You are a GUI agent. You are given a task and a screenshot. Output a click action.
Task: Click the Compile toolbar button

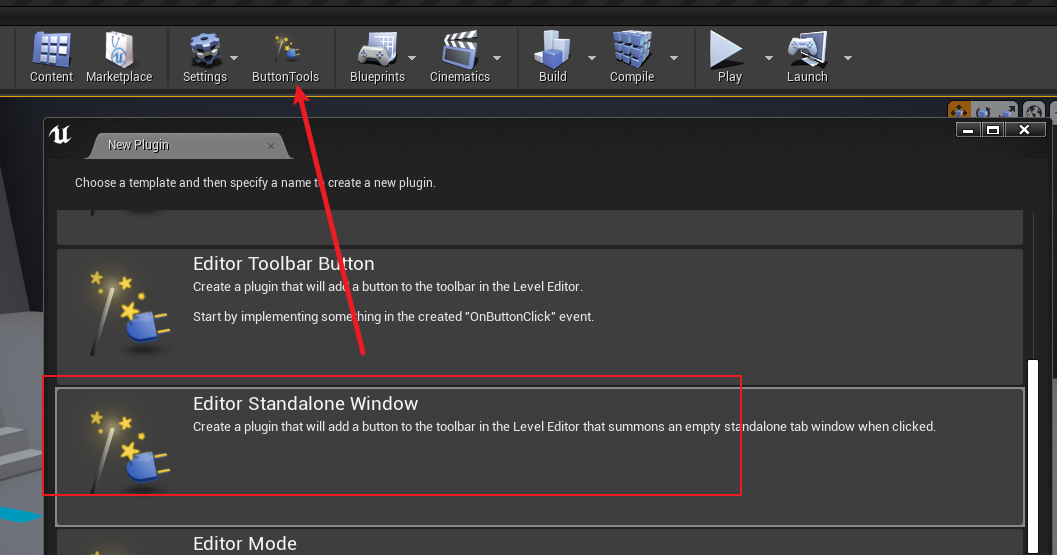pos(632,58)
